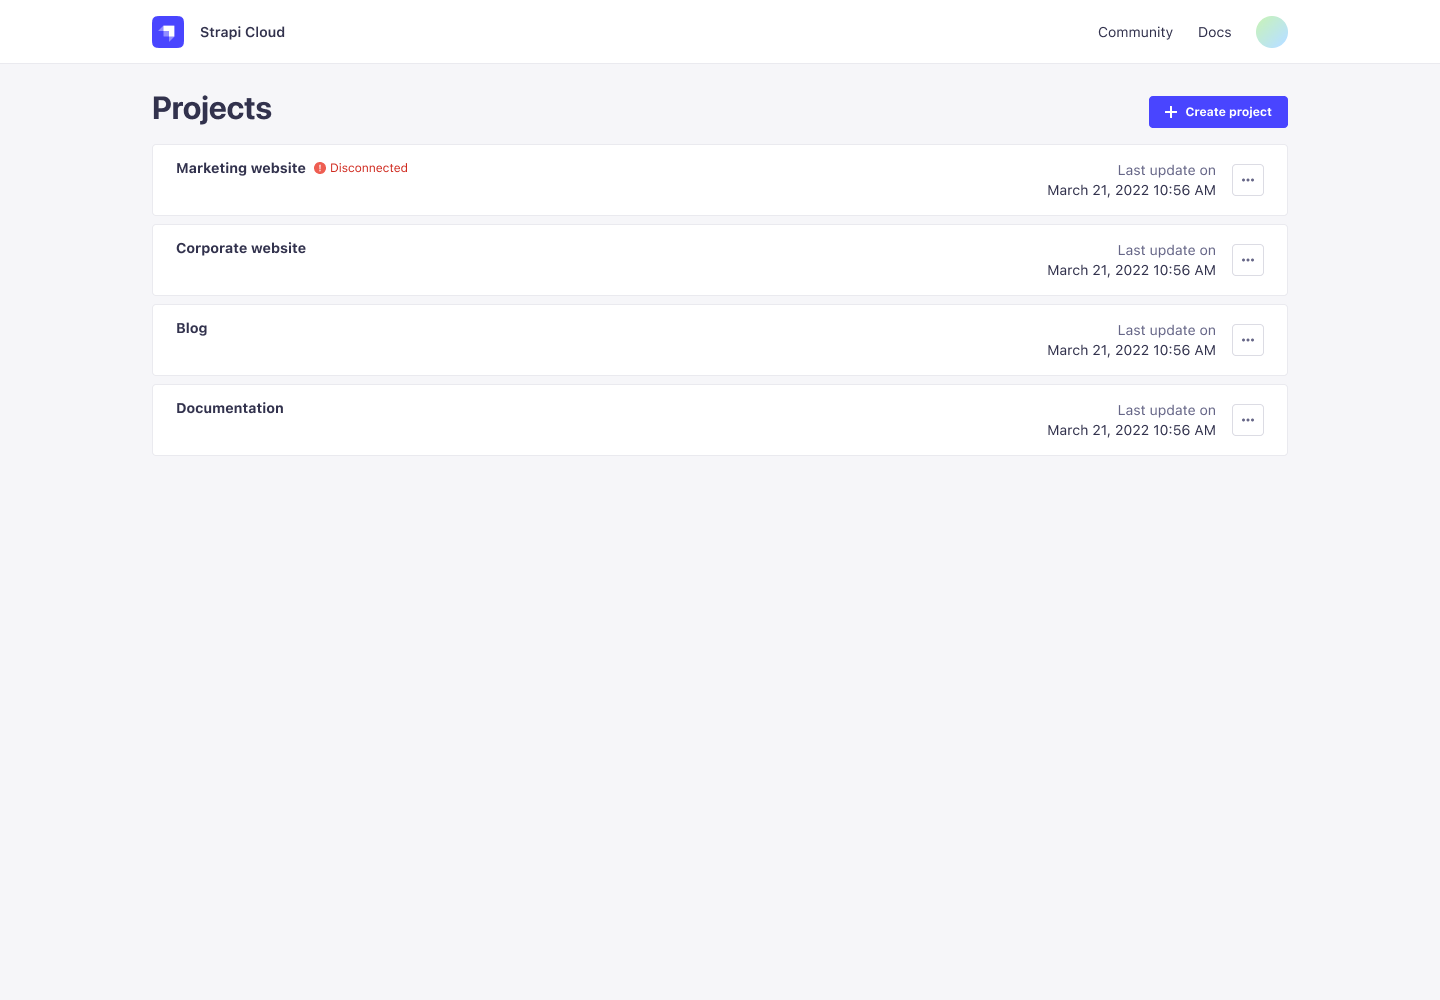Click the Disconnected status label
Viewport: 1440px width, 1000px height.
368,168
